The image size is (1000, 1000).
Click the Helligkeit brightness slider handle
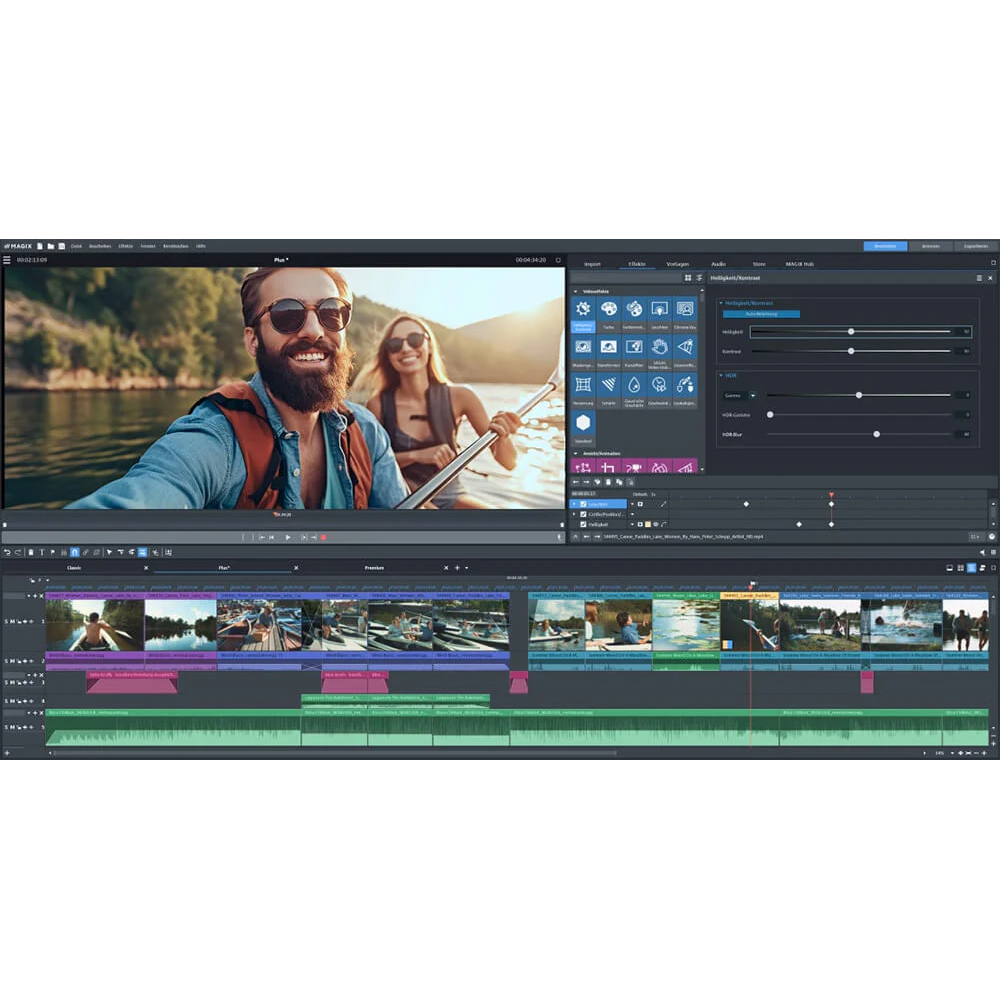851,332
